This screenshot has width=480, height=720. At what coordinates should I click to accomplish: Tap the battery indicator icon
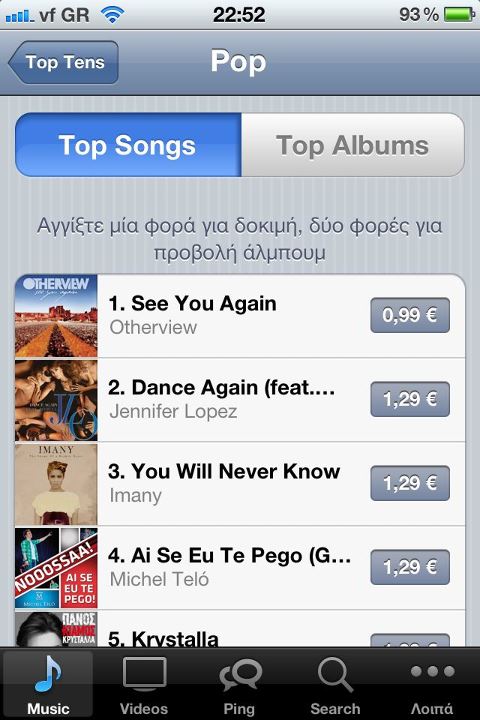pyautogui.click(x=459, y=15)
